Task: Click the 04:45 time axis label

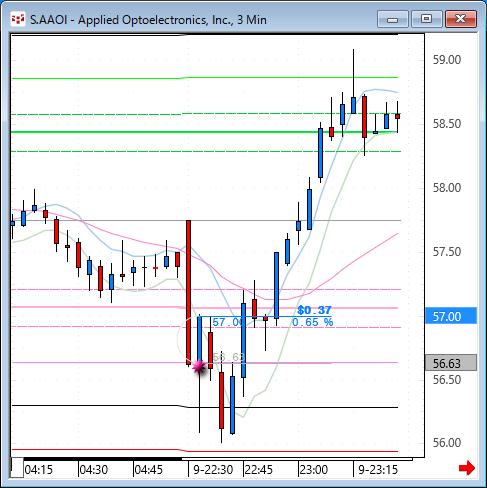Action: (x=149, y=470)
